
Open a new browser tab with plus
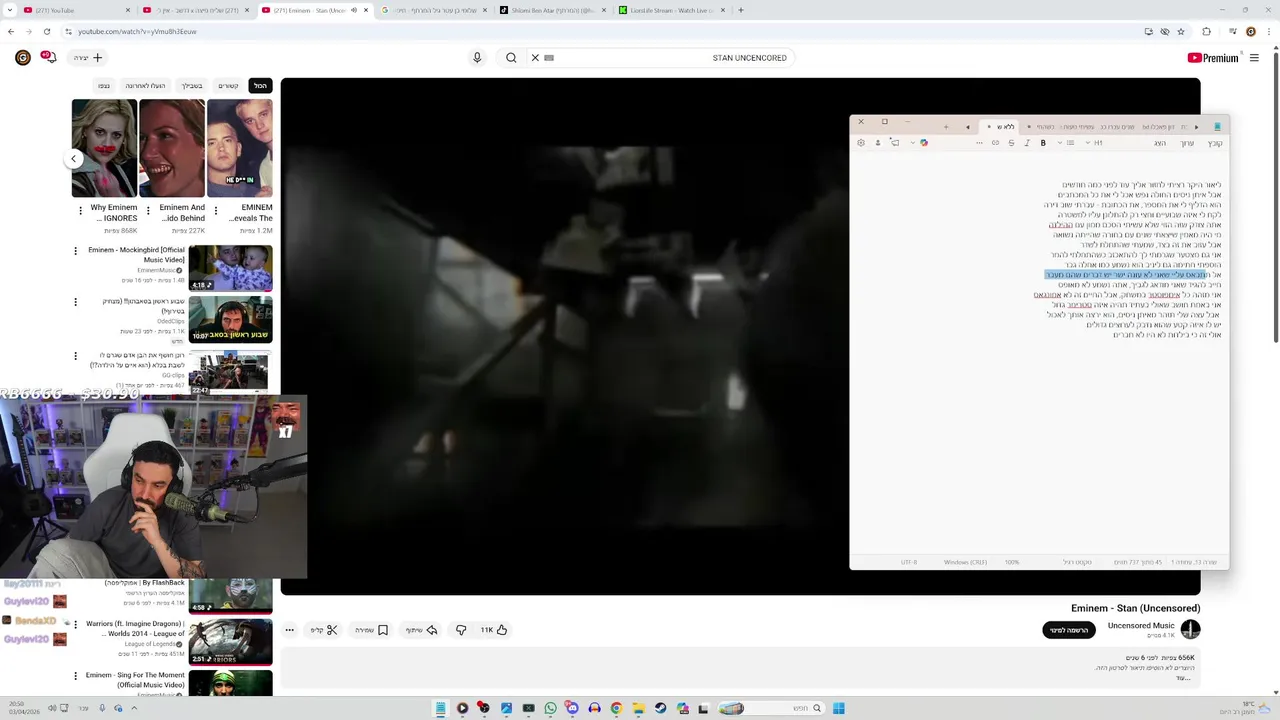tap(740, 10)
